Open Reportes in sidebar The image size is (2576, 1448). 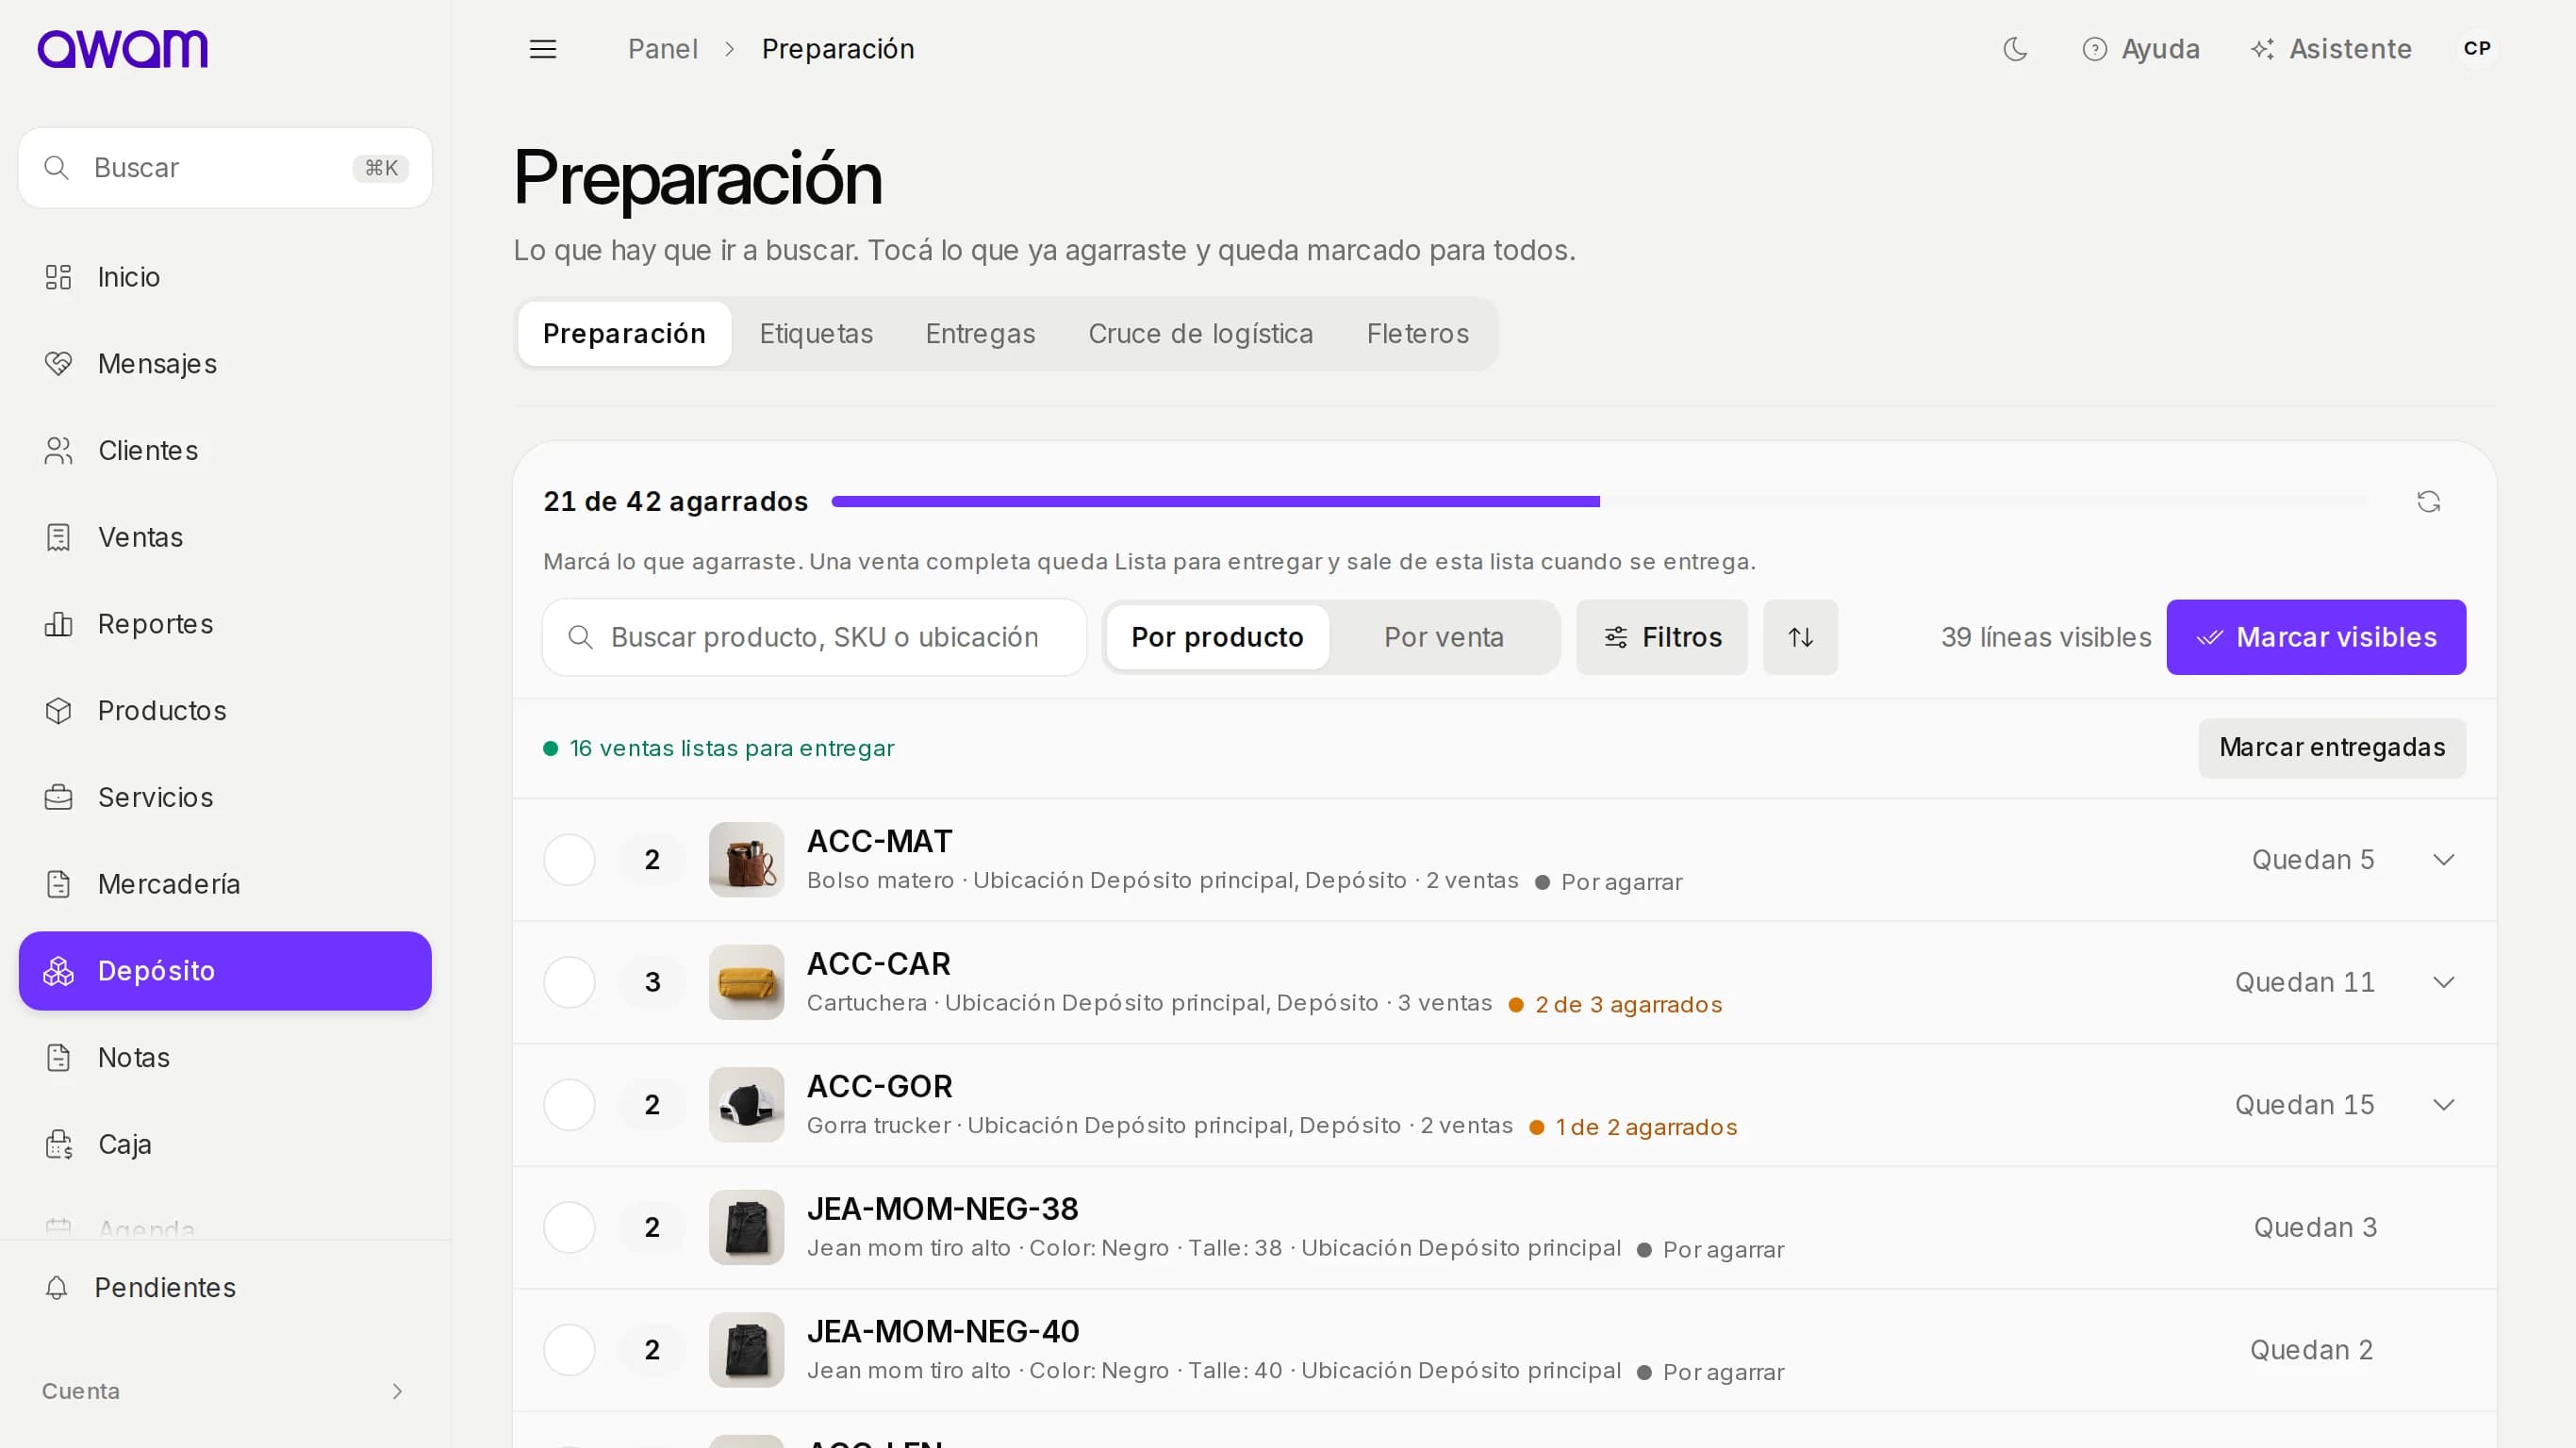(225, 624)
